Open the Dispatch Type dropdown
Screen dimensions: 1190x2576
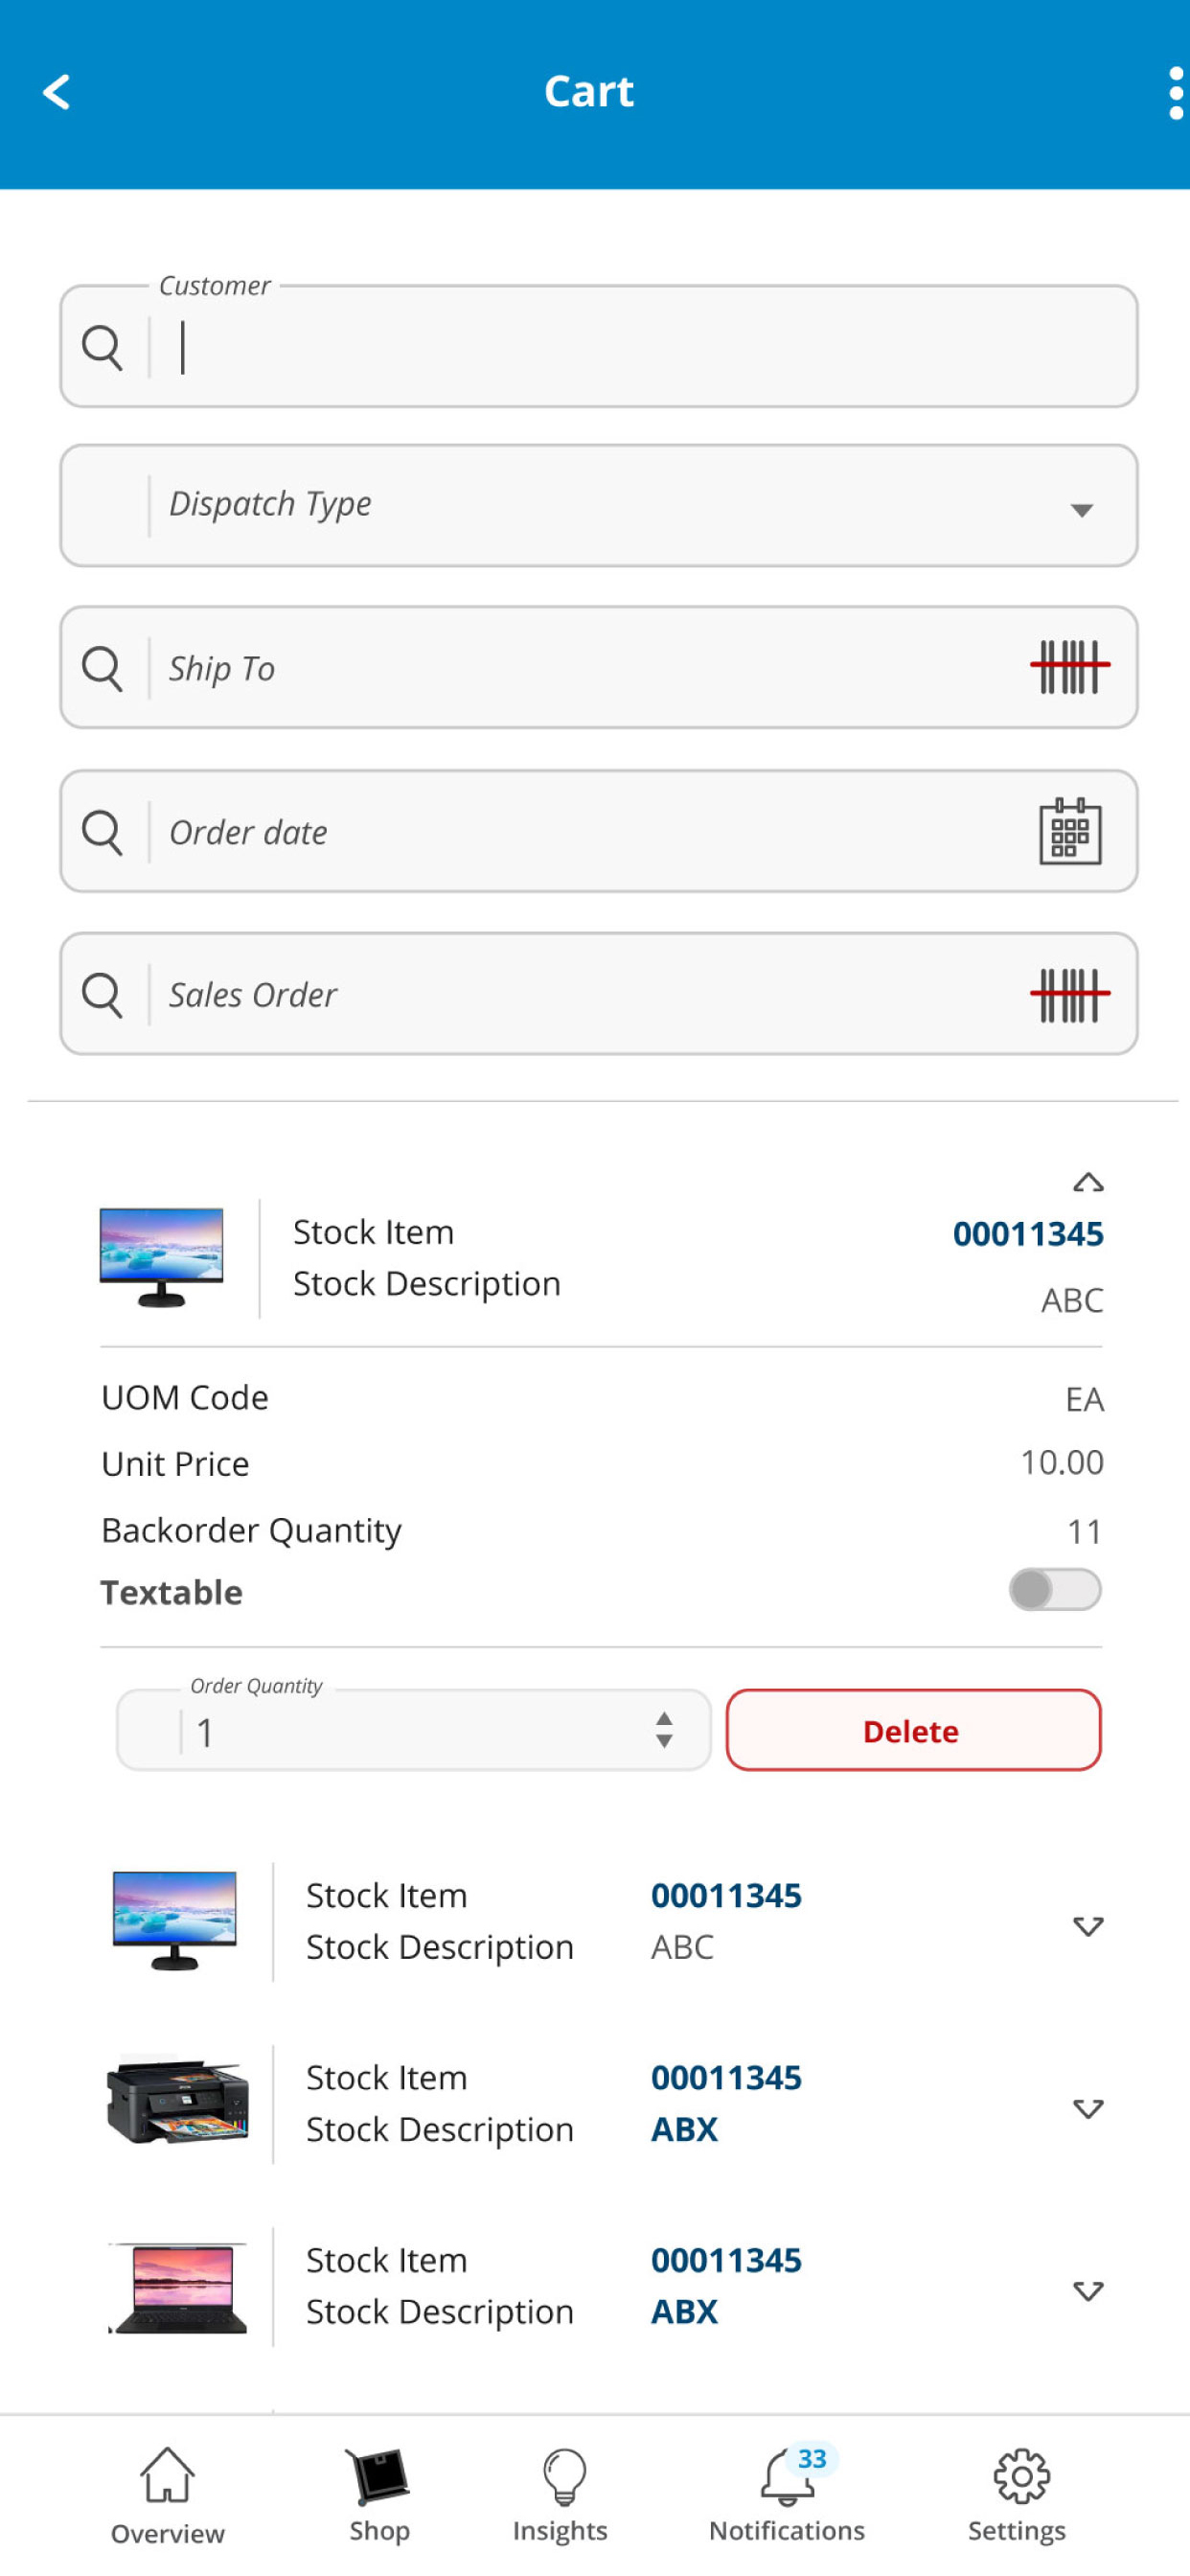coord(599,505)
